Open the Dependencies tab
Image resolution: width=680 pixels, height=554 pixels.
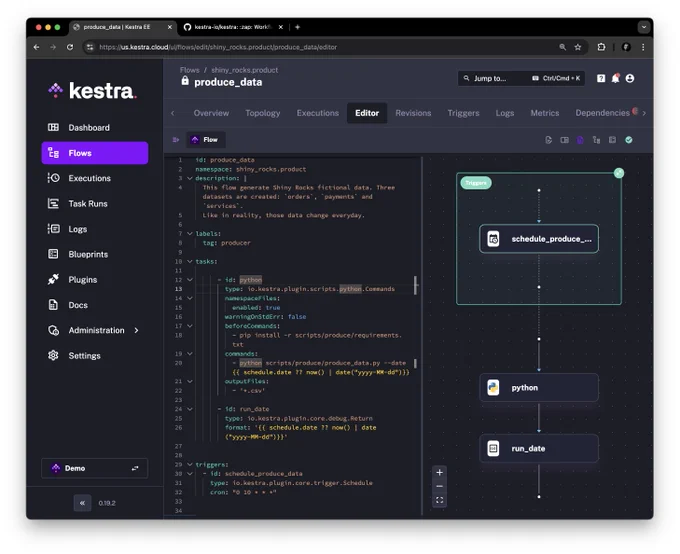(x=602, y=113)
